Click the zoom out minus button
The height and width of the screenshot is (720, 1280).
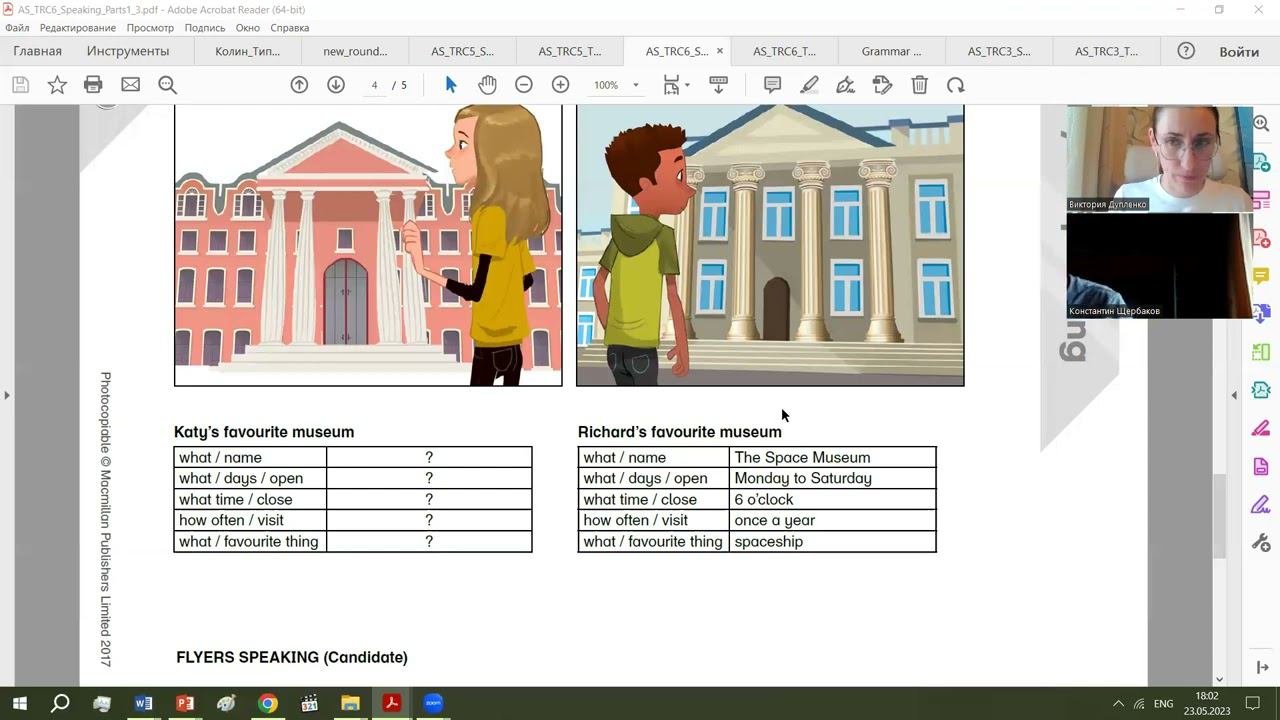(524, 85)
